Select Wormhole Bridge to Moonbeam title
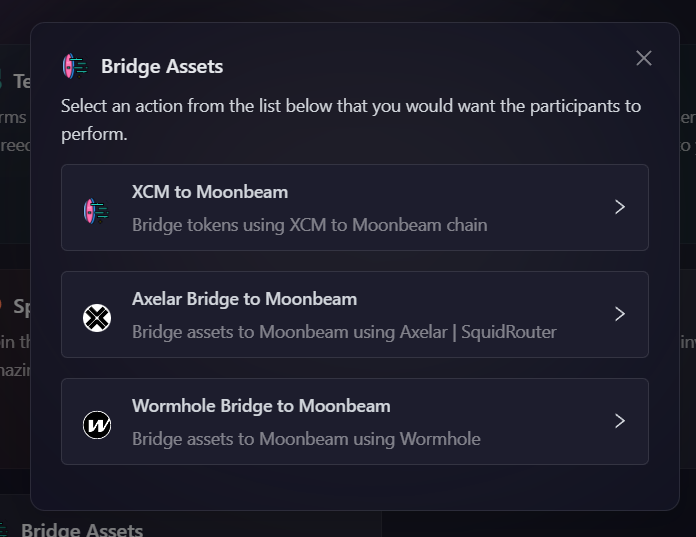Screen dimensions: 696x537 click(261, 406)
